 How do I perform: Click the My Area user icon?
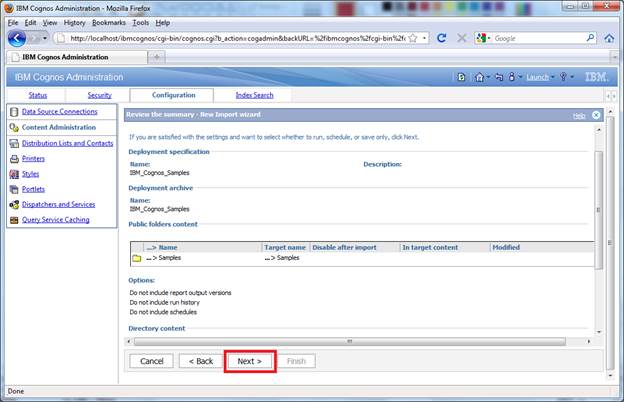[512, 77]
